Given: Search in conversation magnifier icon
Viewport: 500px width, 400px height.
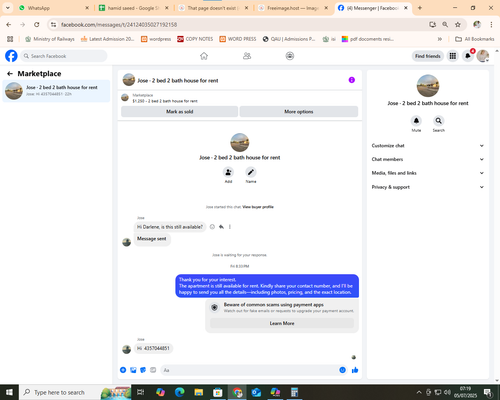Looking at the screenshot, I should tap(439, 120).
